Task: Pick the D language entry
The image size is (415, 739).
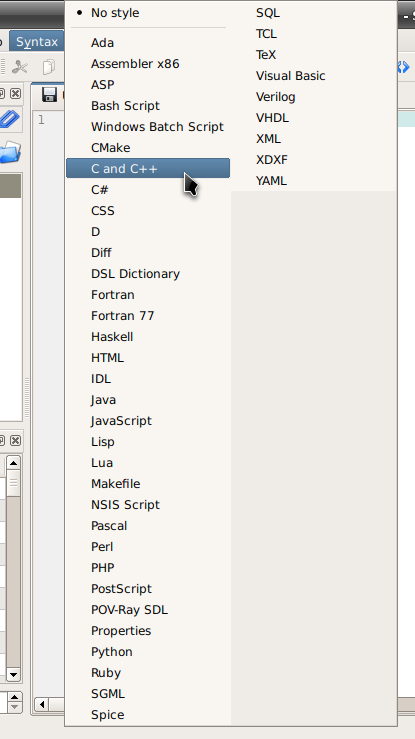Action: pyautogui.click(x=148, y=232)
